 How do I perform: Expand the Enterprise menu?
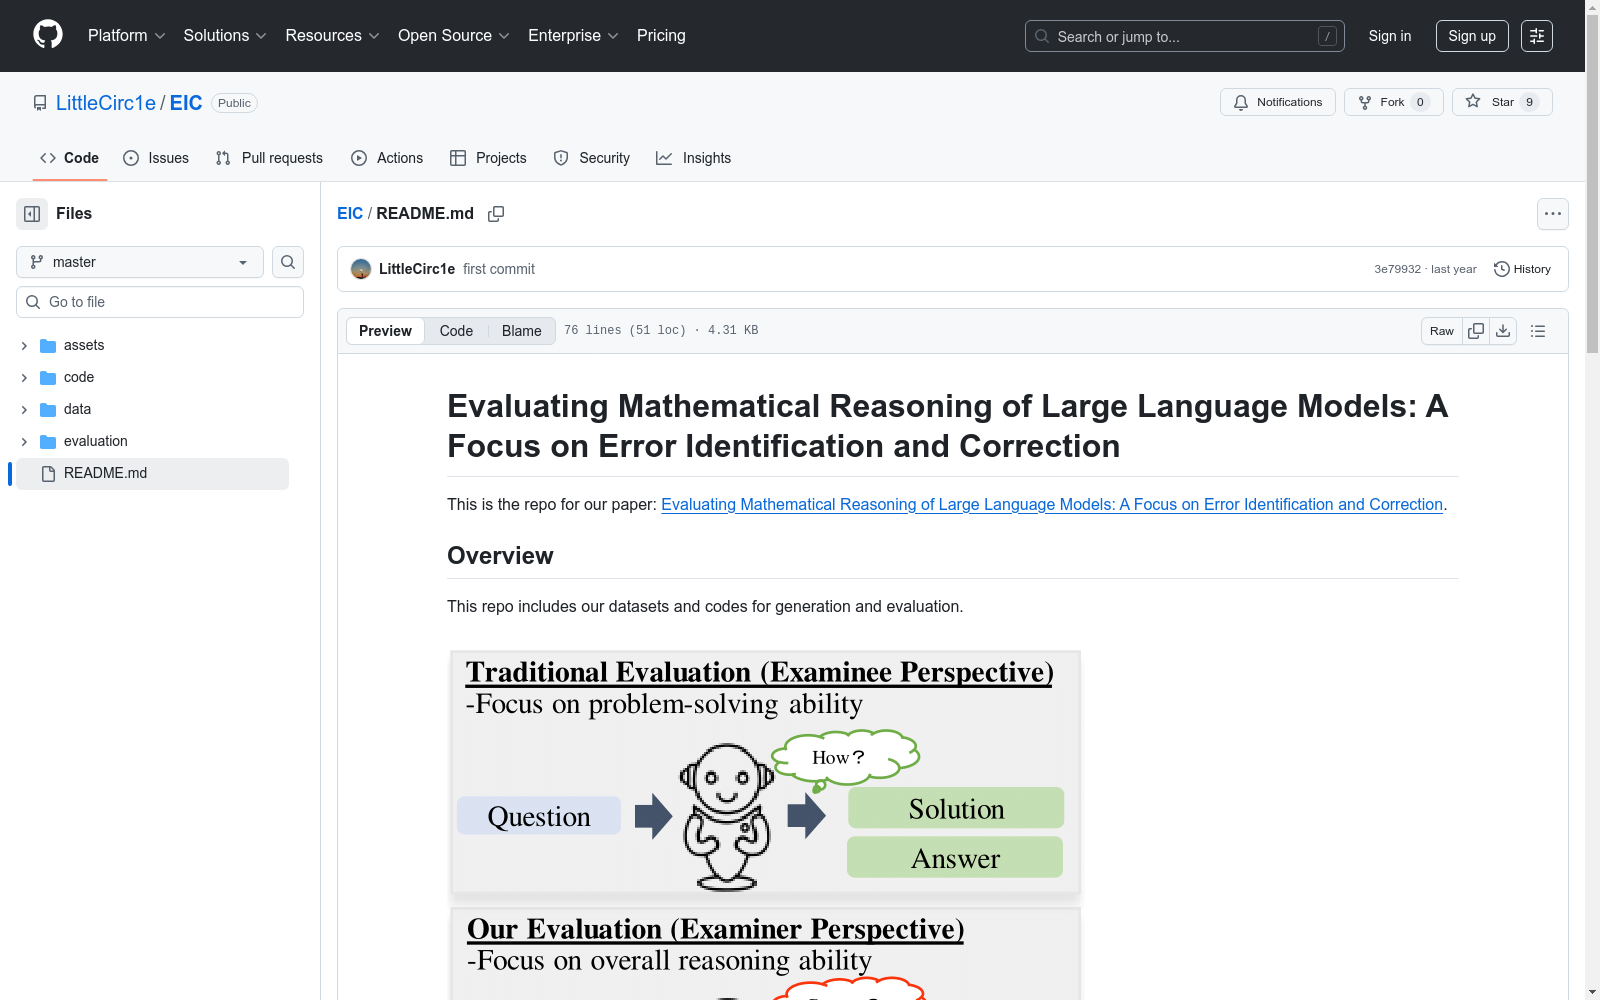coord(573,36)
